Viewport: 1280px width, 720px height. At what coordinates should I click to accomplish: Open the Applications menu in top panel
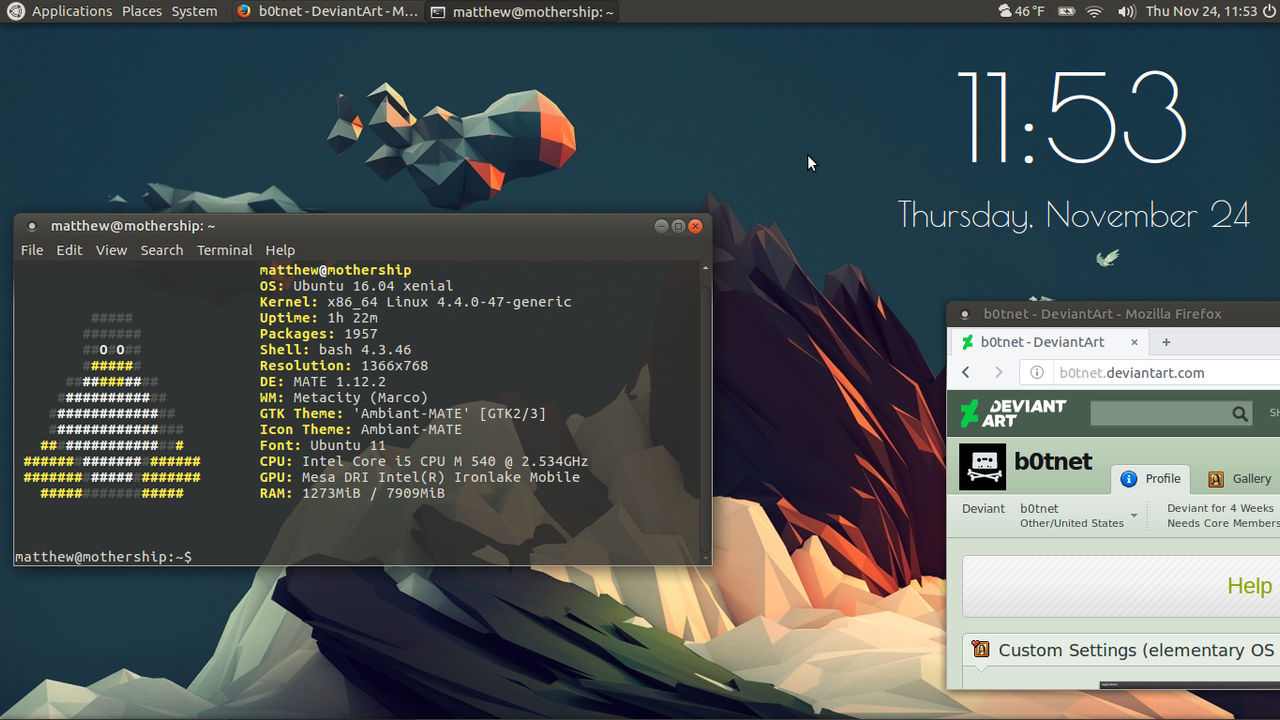coord(72,11)
